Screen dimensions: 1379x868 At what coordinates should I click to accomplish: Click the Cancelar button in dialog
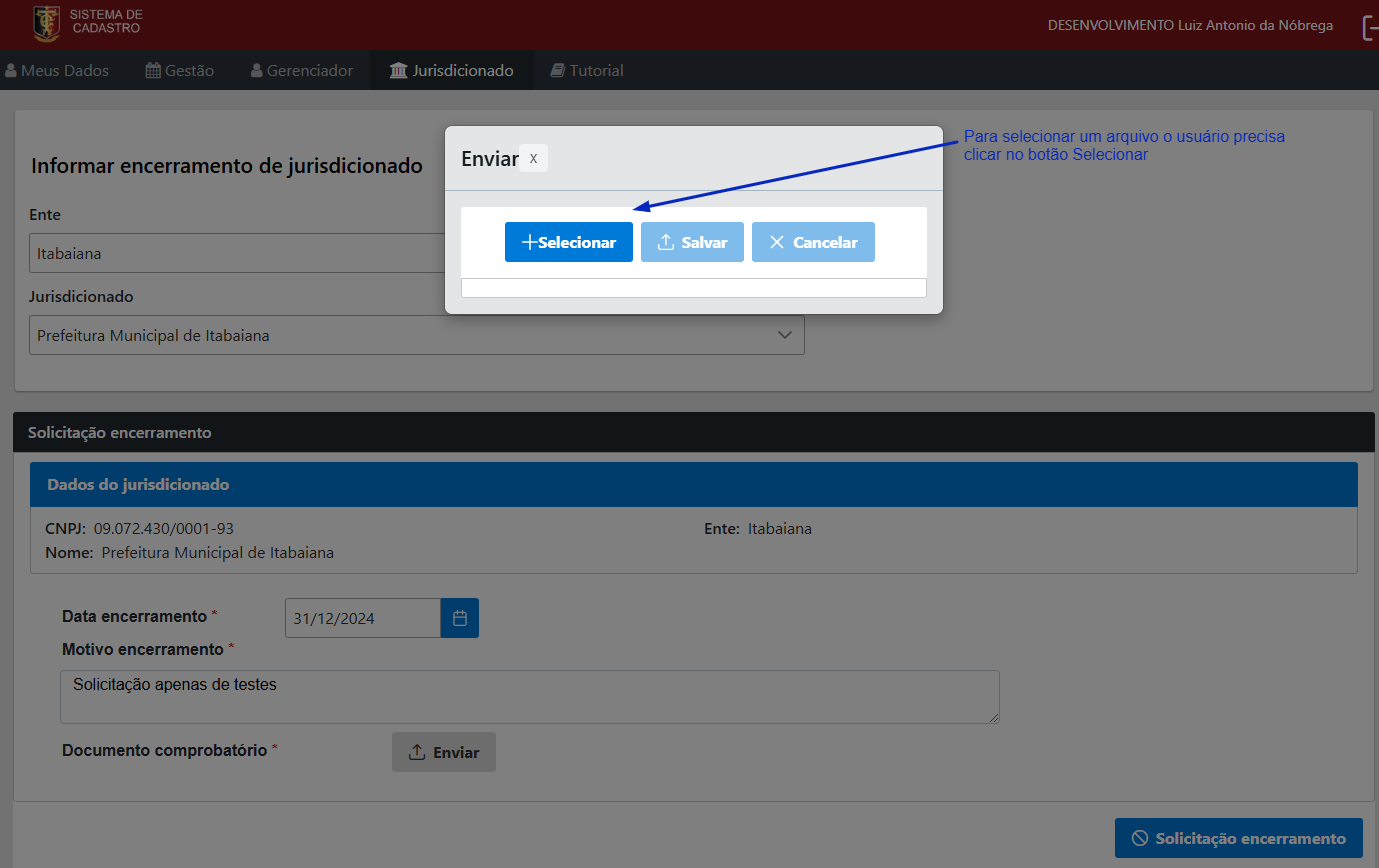click(813, 242)
